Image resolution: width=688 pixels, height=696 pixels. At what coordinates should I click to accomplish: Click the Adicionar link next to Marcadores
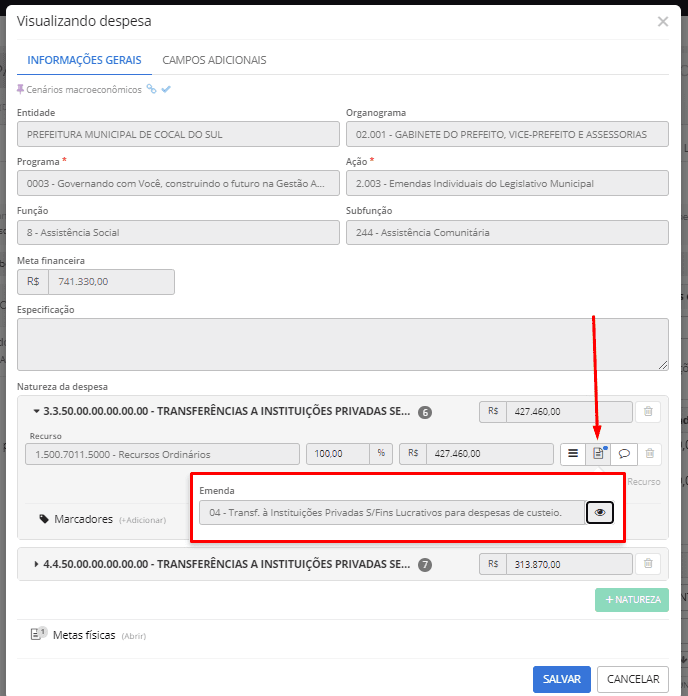(140, 520)
